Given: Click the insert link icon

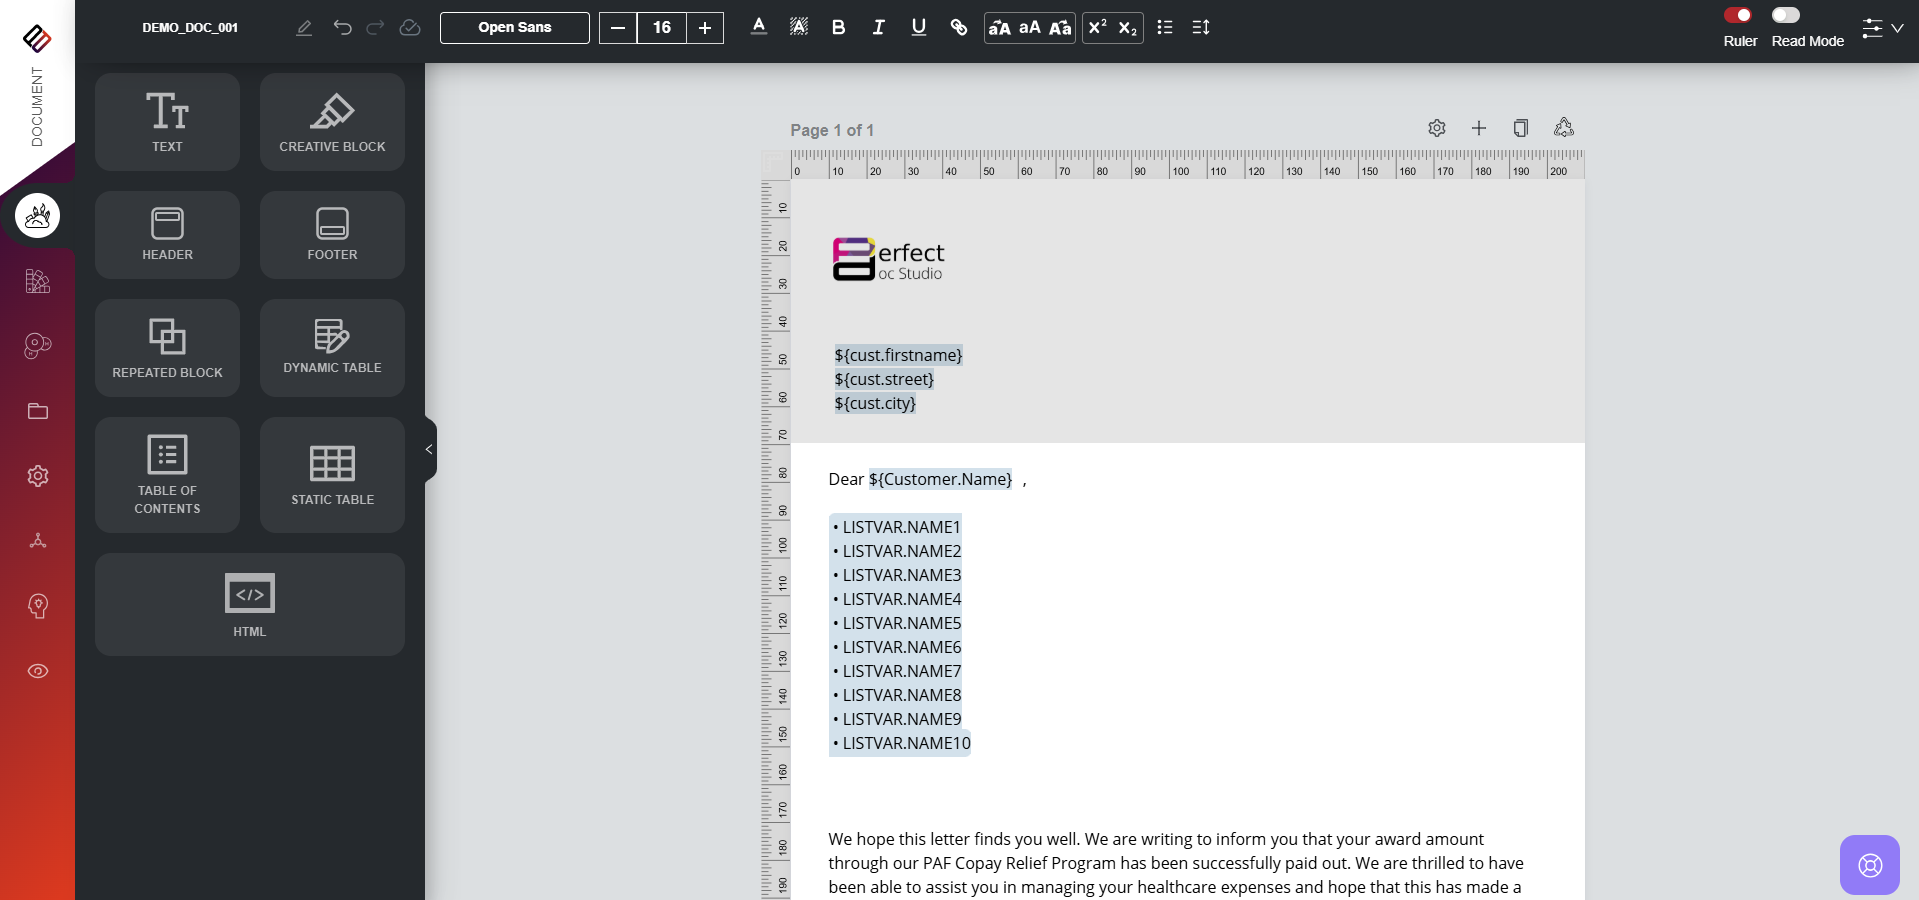Looking at the screenshot, I should (x=958, y=28).
